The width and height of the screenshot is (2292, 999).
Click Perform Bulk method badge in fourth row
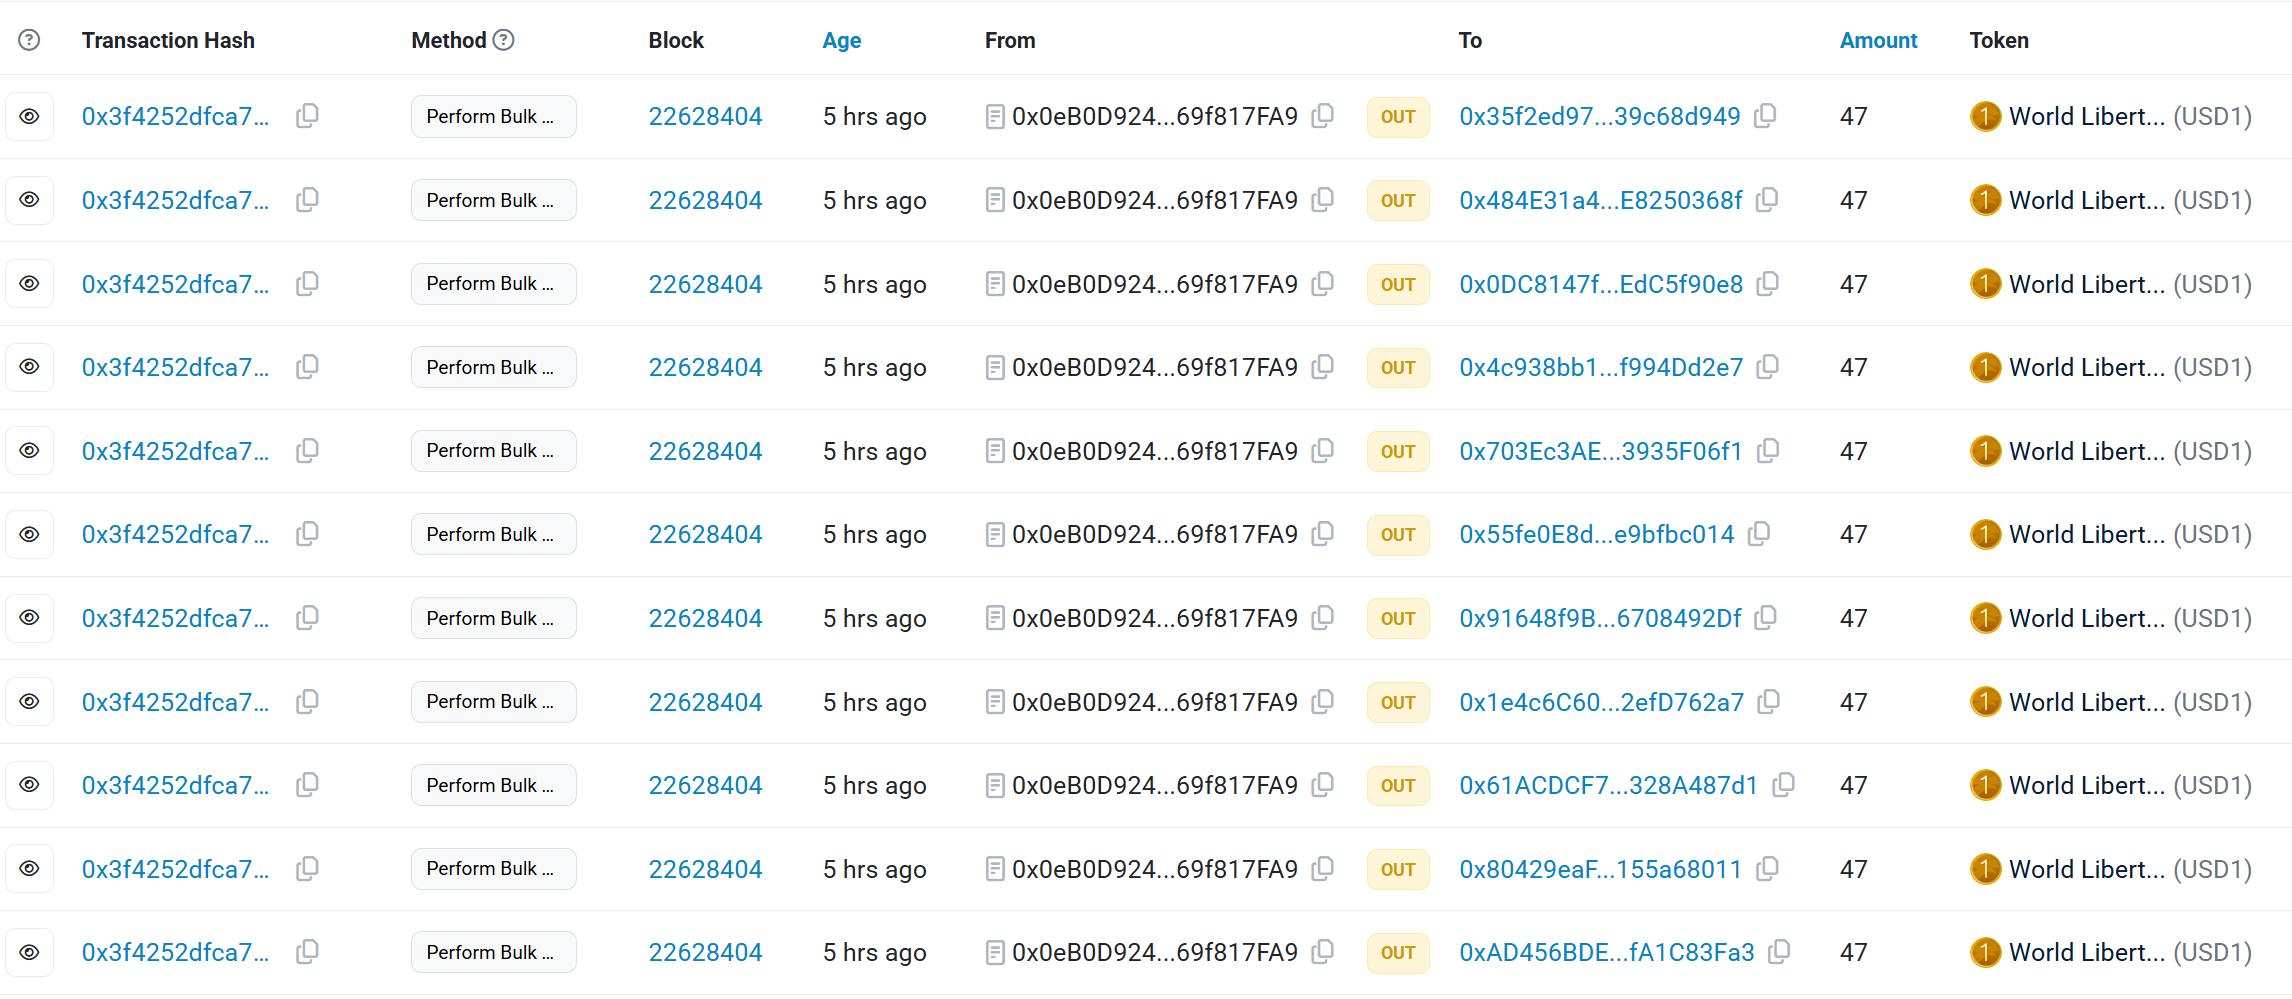[x=493, y=368]
